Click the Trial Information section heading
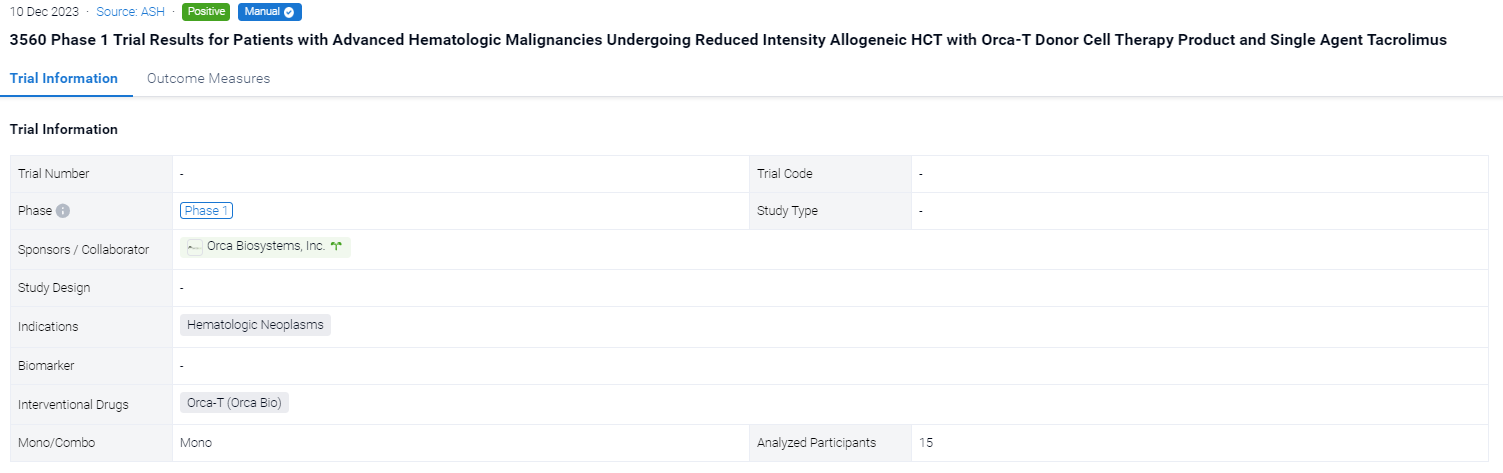1503x473 pixels. (x=64, y=129)
